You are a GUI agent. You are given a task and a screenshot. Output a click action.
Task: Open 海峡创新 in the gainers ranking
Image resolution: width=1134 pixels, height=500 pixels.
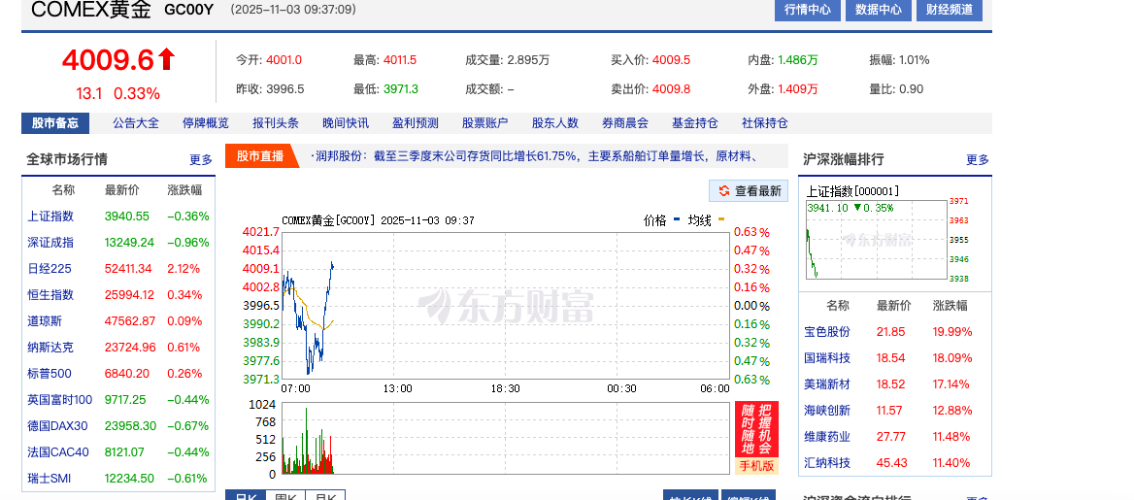tap(827, 410)
